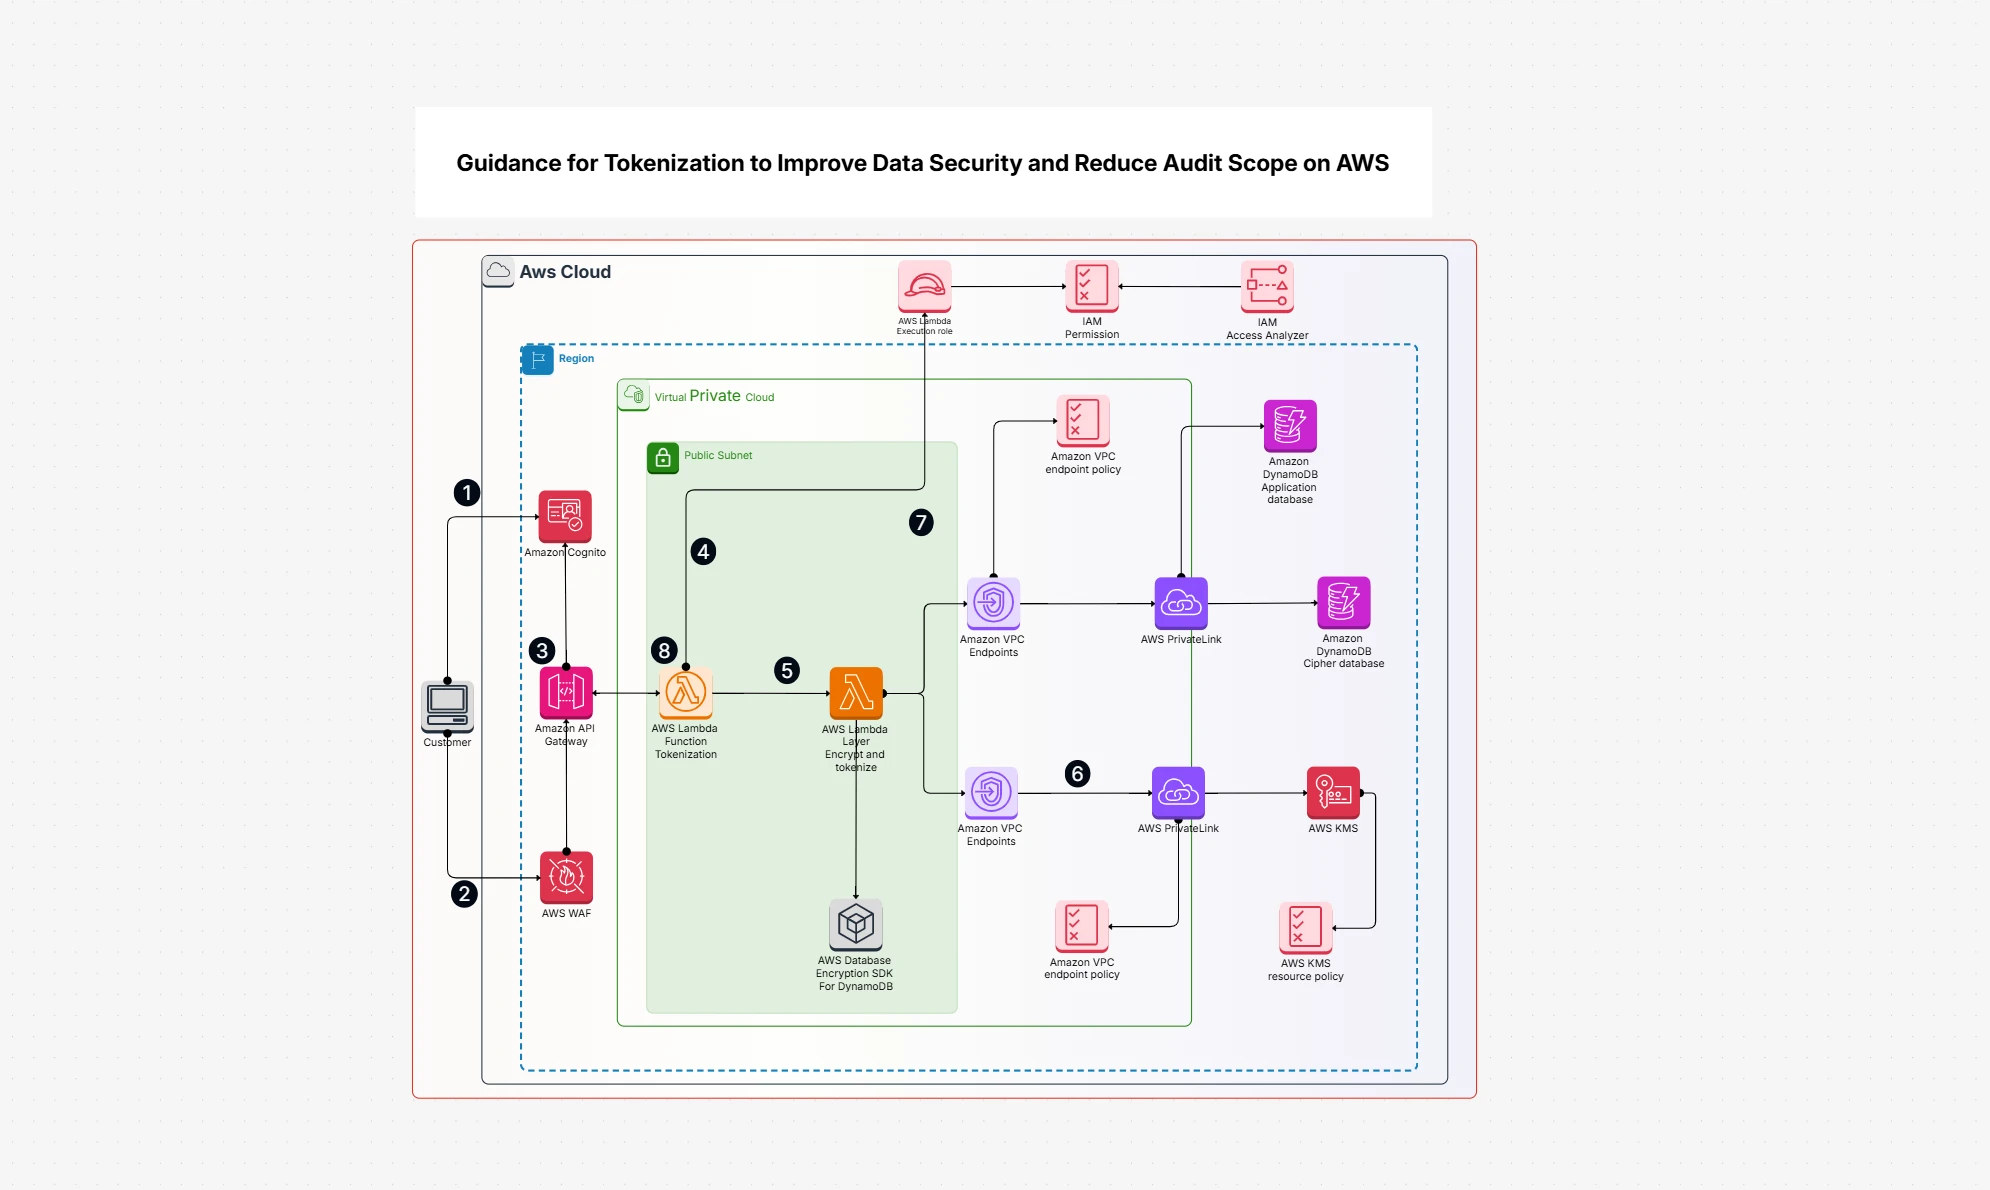
Task: Click the 'AWS KMS' label under key icon
Action: click(x=1333, y=828)
